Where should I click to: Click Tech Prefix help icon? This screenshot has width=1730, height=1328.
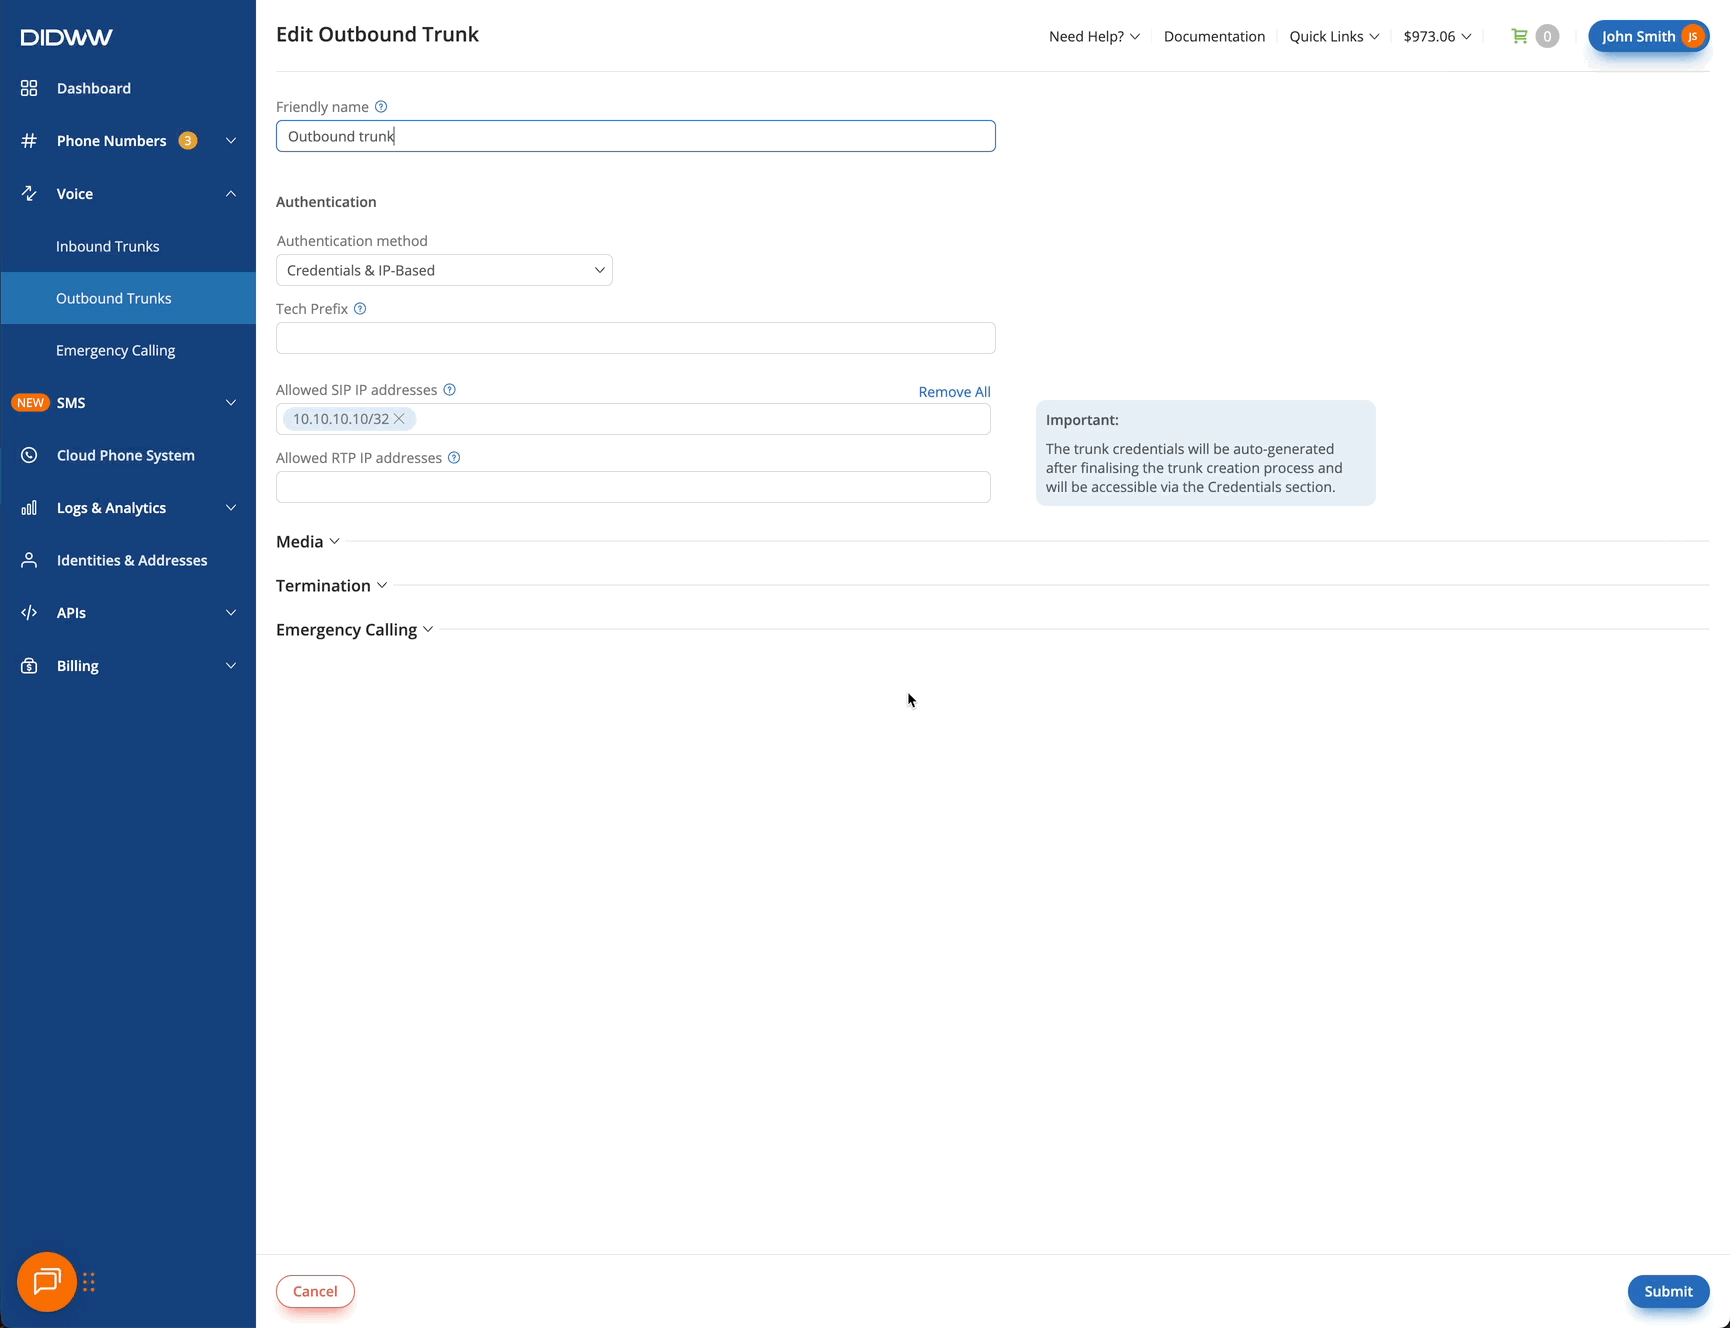point(360,309)
